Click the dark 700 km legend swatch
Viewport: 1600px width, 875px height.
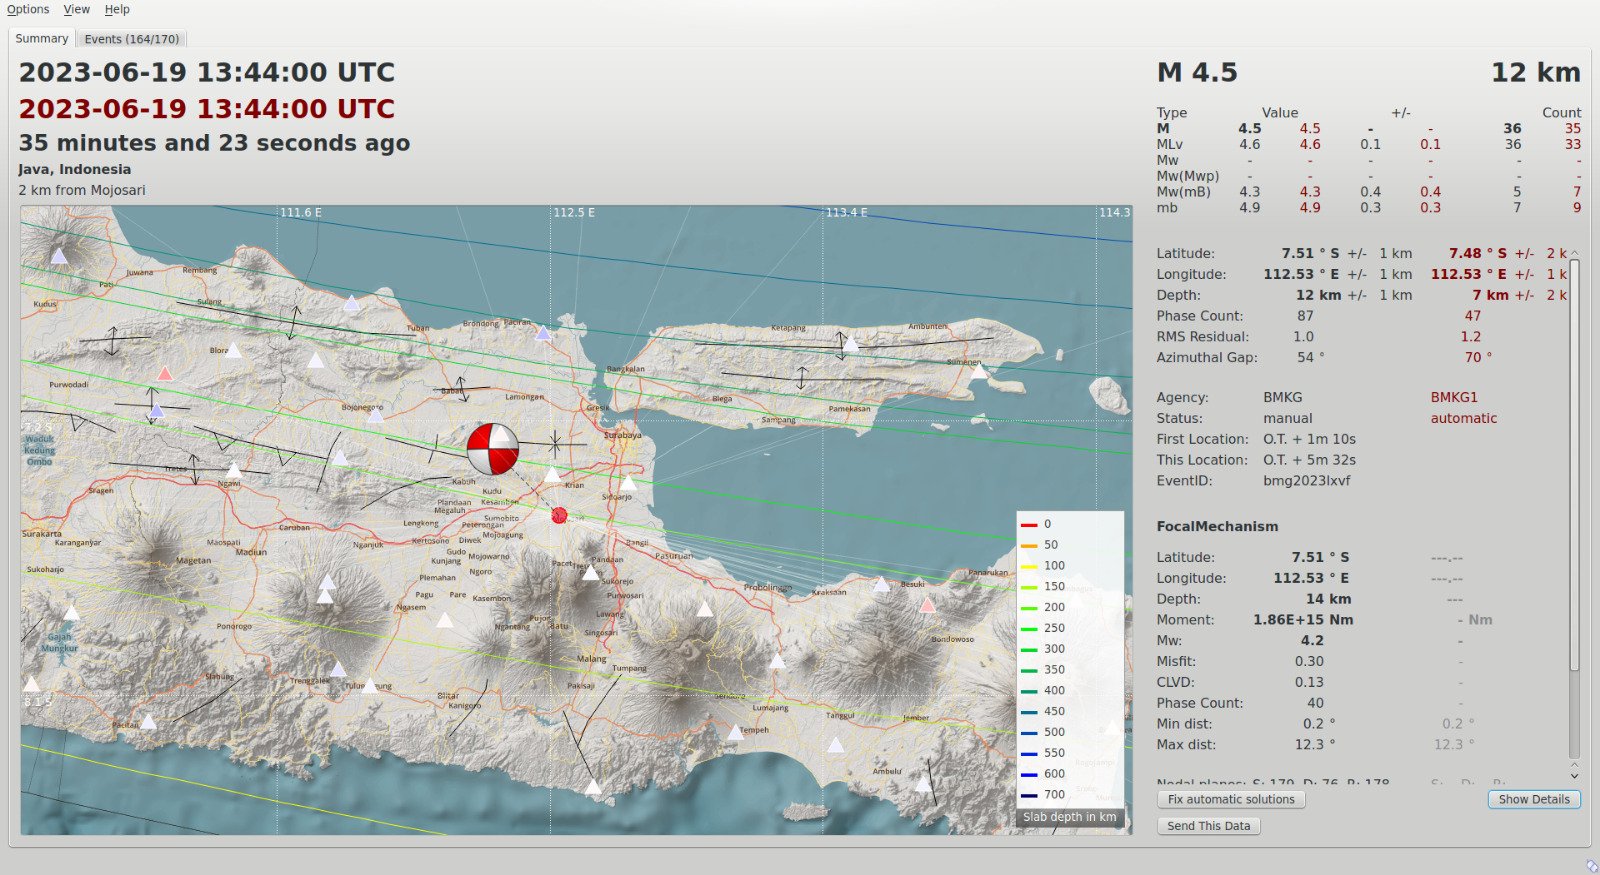(x=1029, y=795)
